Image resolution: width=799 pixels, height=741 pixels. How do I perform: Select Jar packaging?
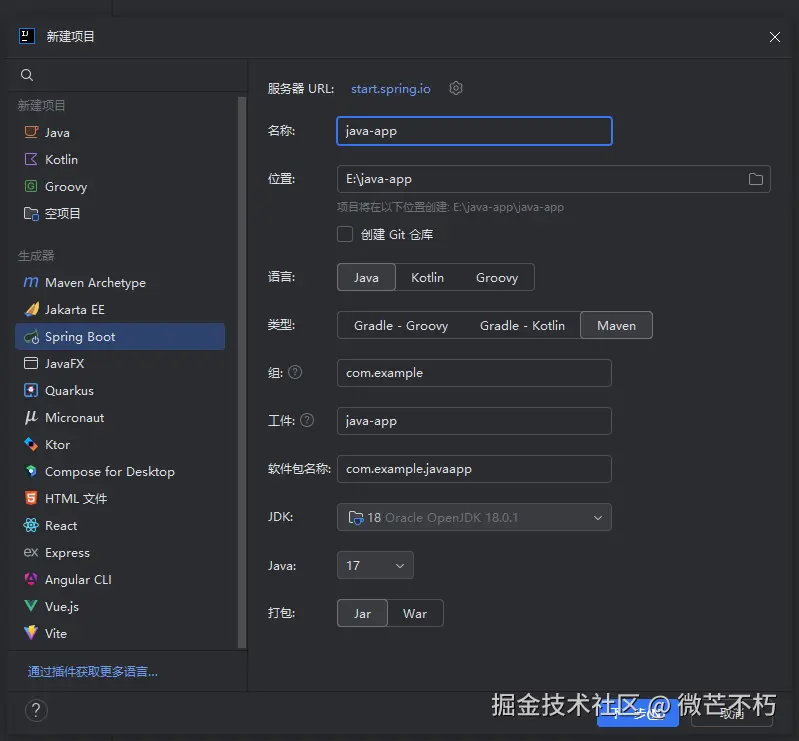point(362,614)
